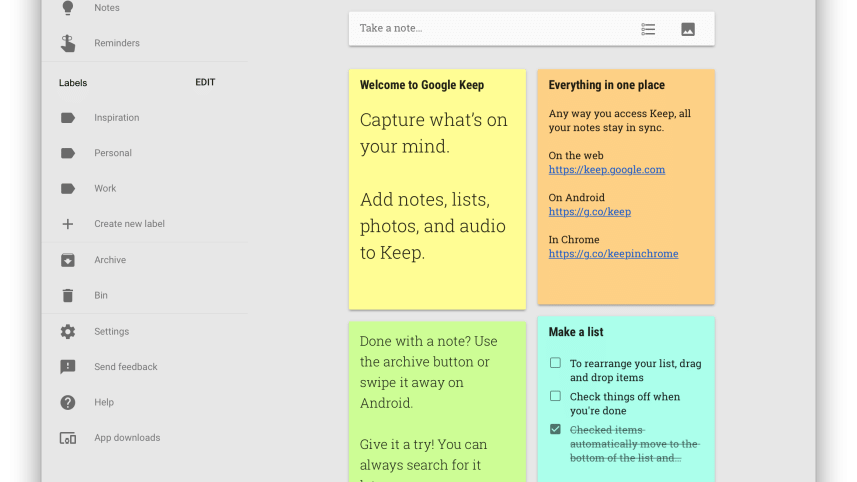Click 'Add notes, lists, photos' paragraph

(432, 226)
